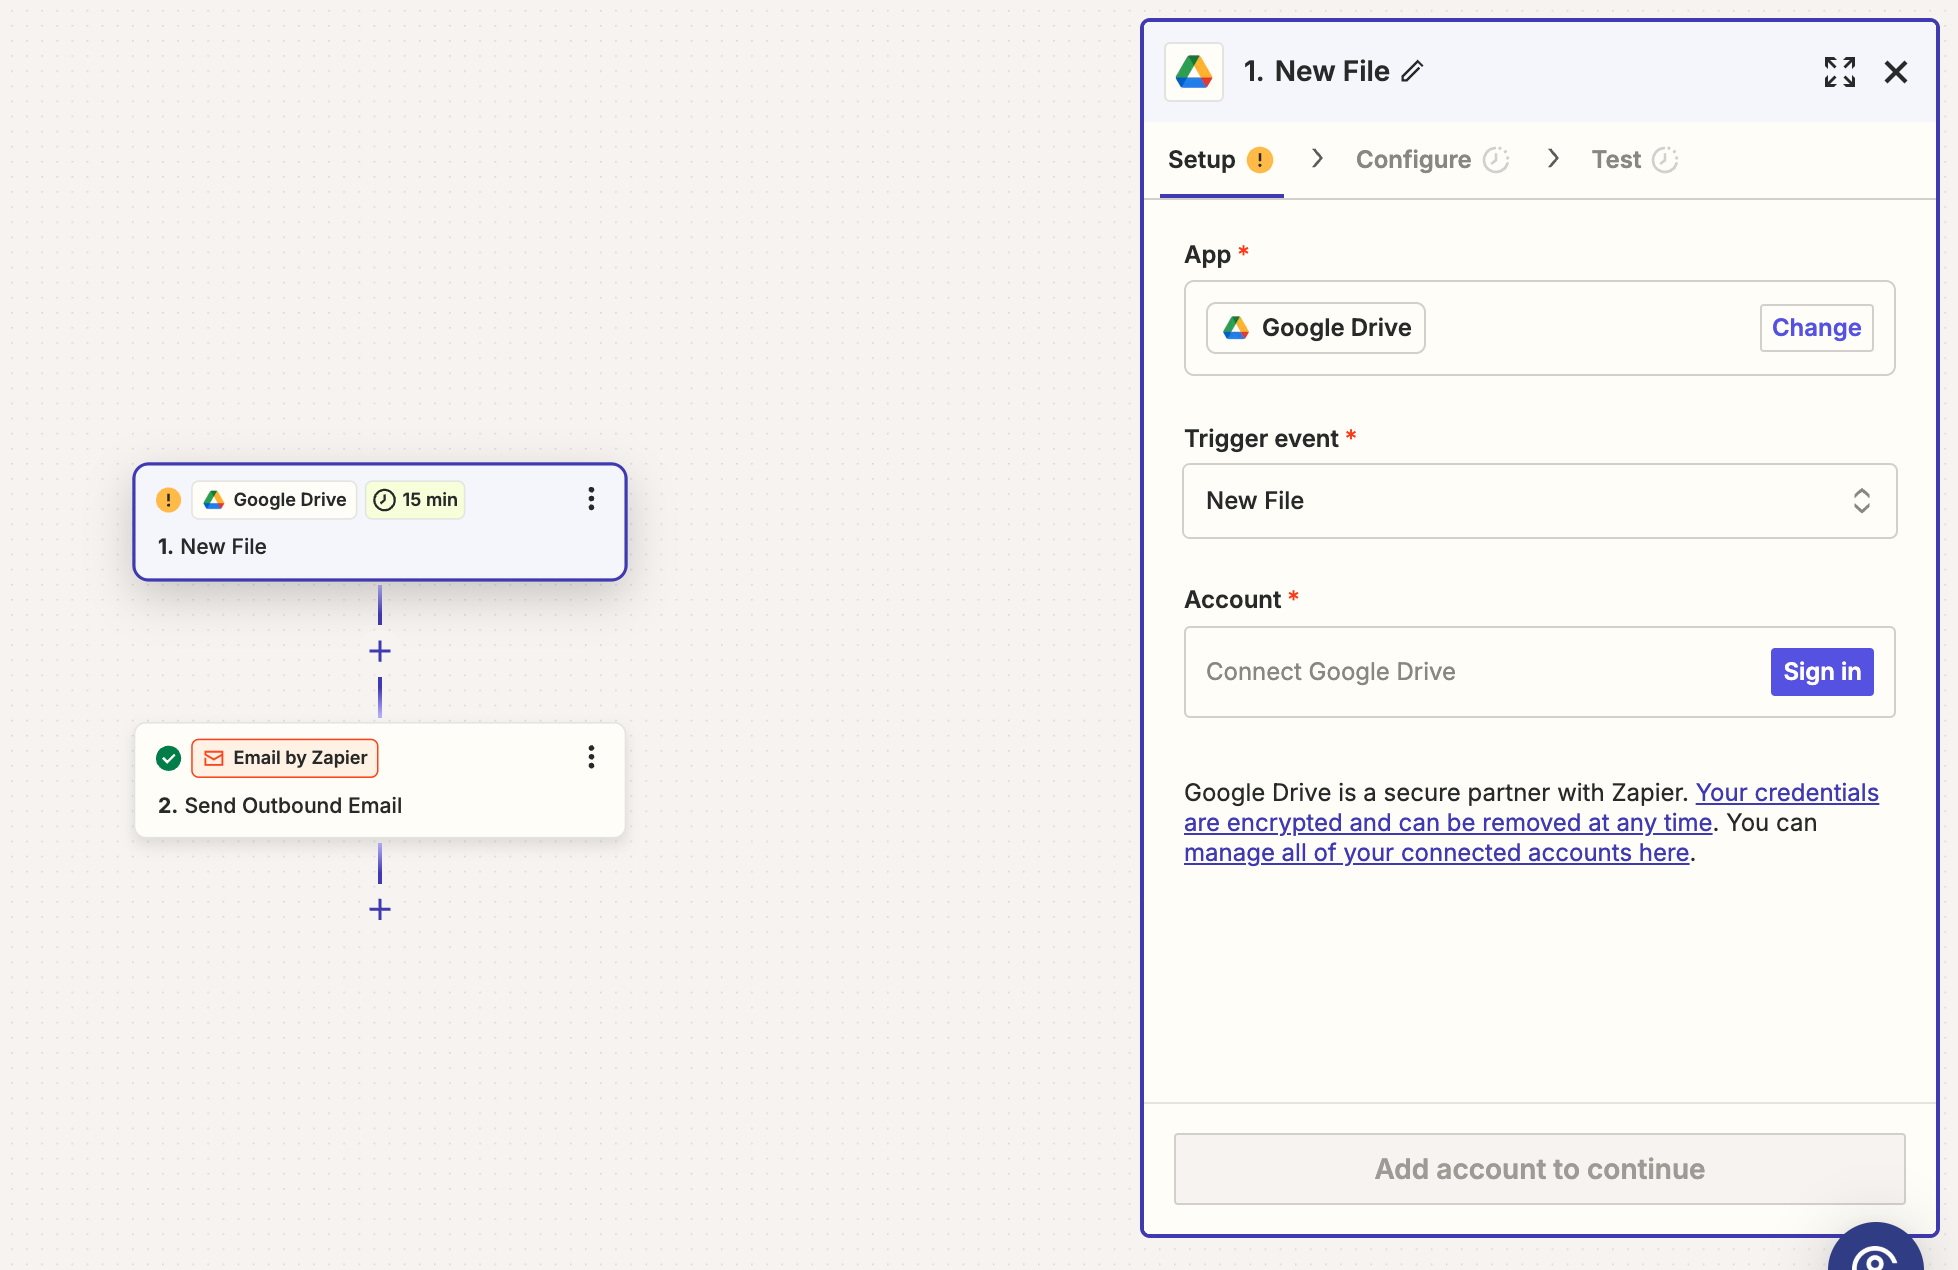Open the Trigger event dropdown
Viewport: 1958px width, 1270px height.
coord(1539,501)
